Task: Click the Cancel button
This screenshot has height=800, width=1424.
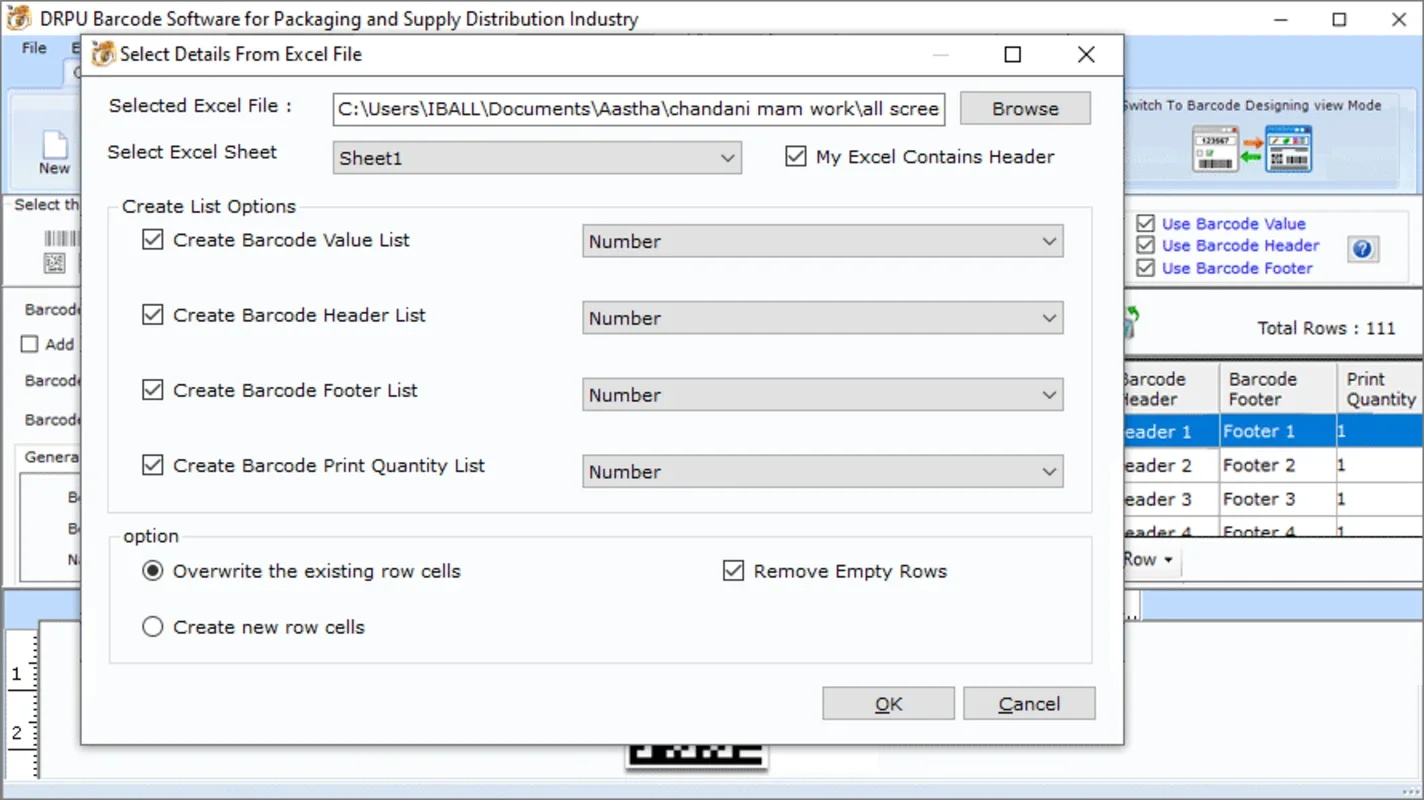Action: (1029, 704)
